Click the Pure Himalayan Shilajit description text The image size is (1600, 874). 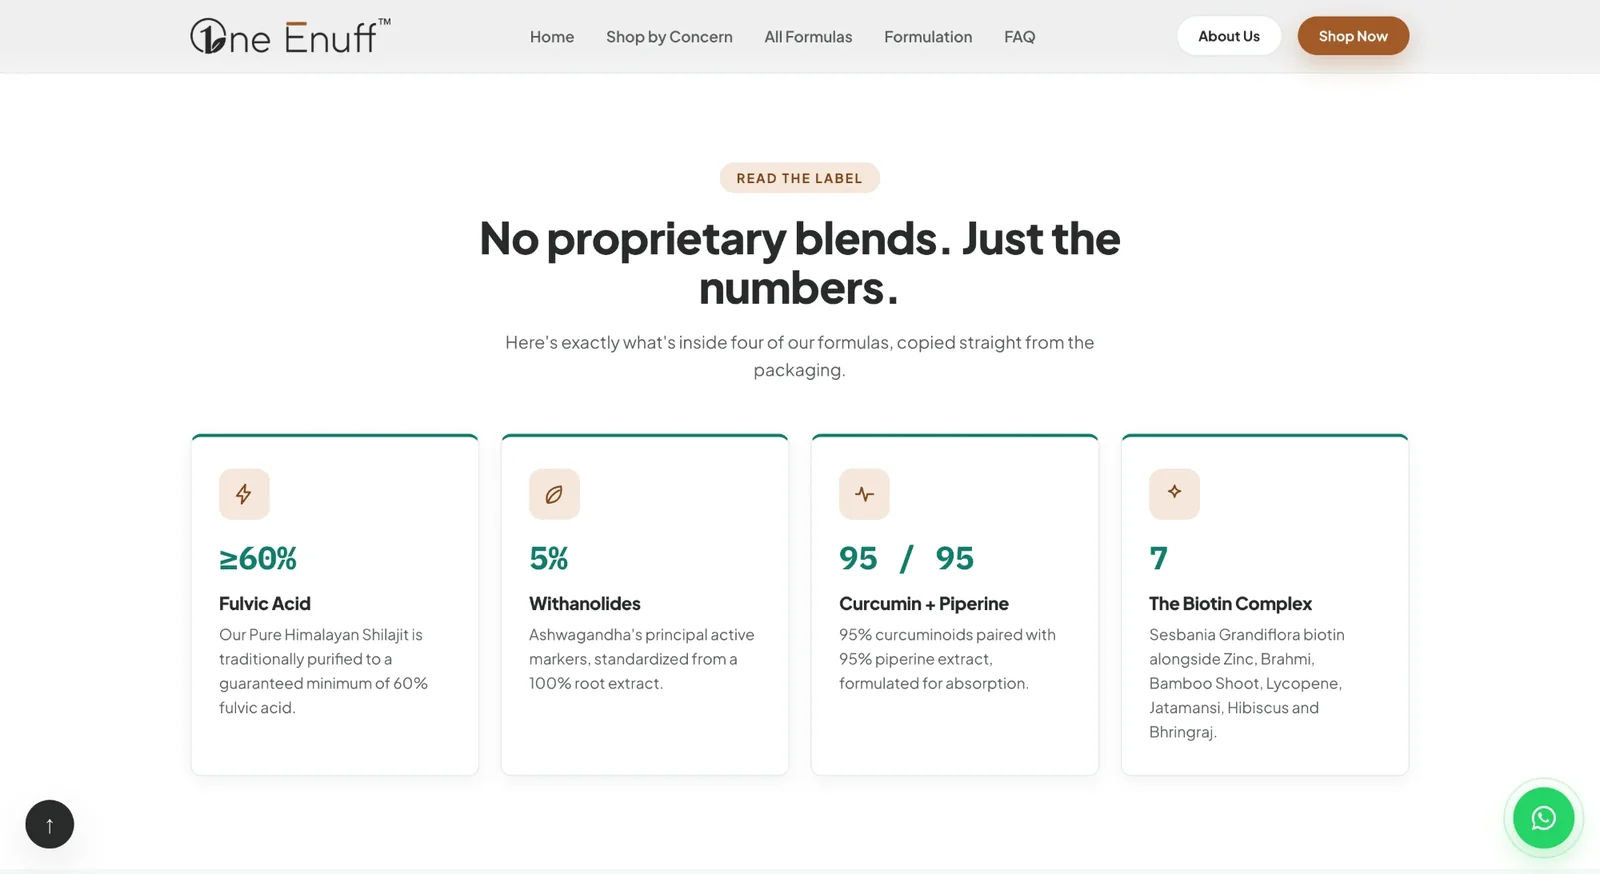(323, 671)
